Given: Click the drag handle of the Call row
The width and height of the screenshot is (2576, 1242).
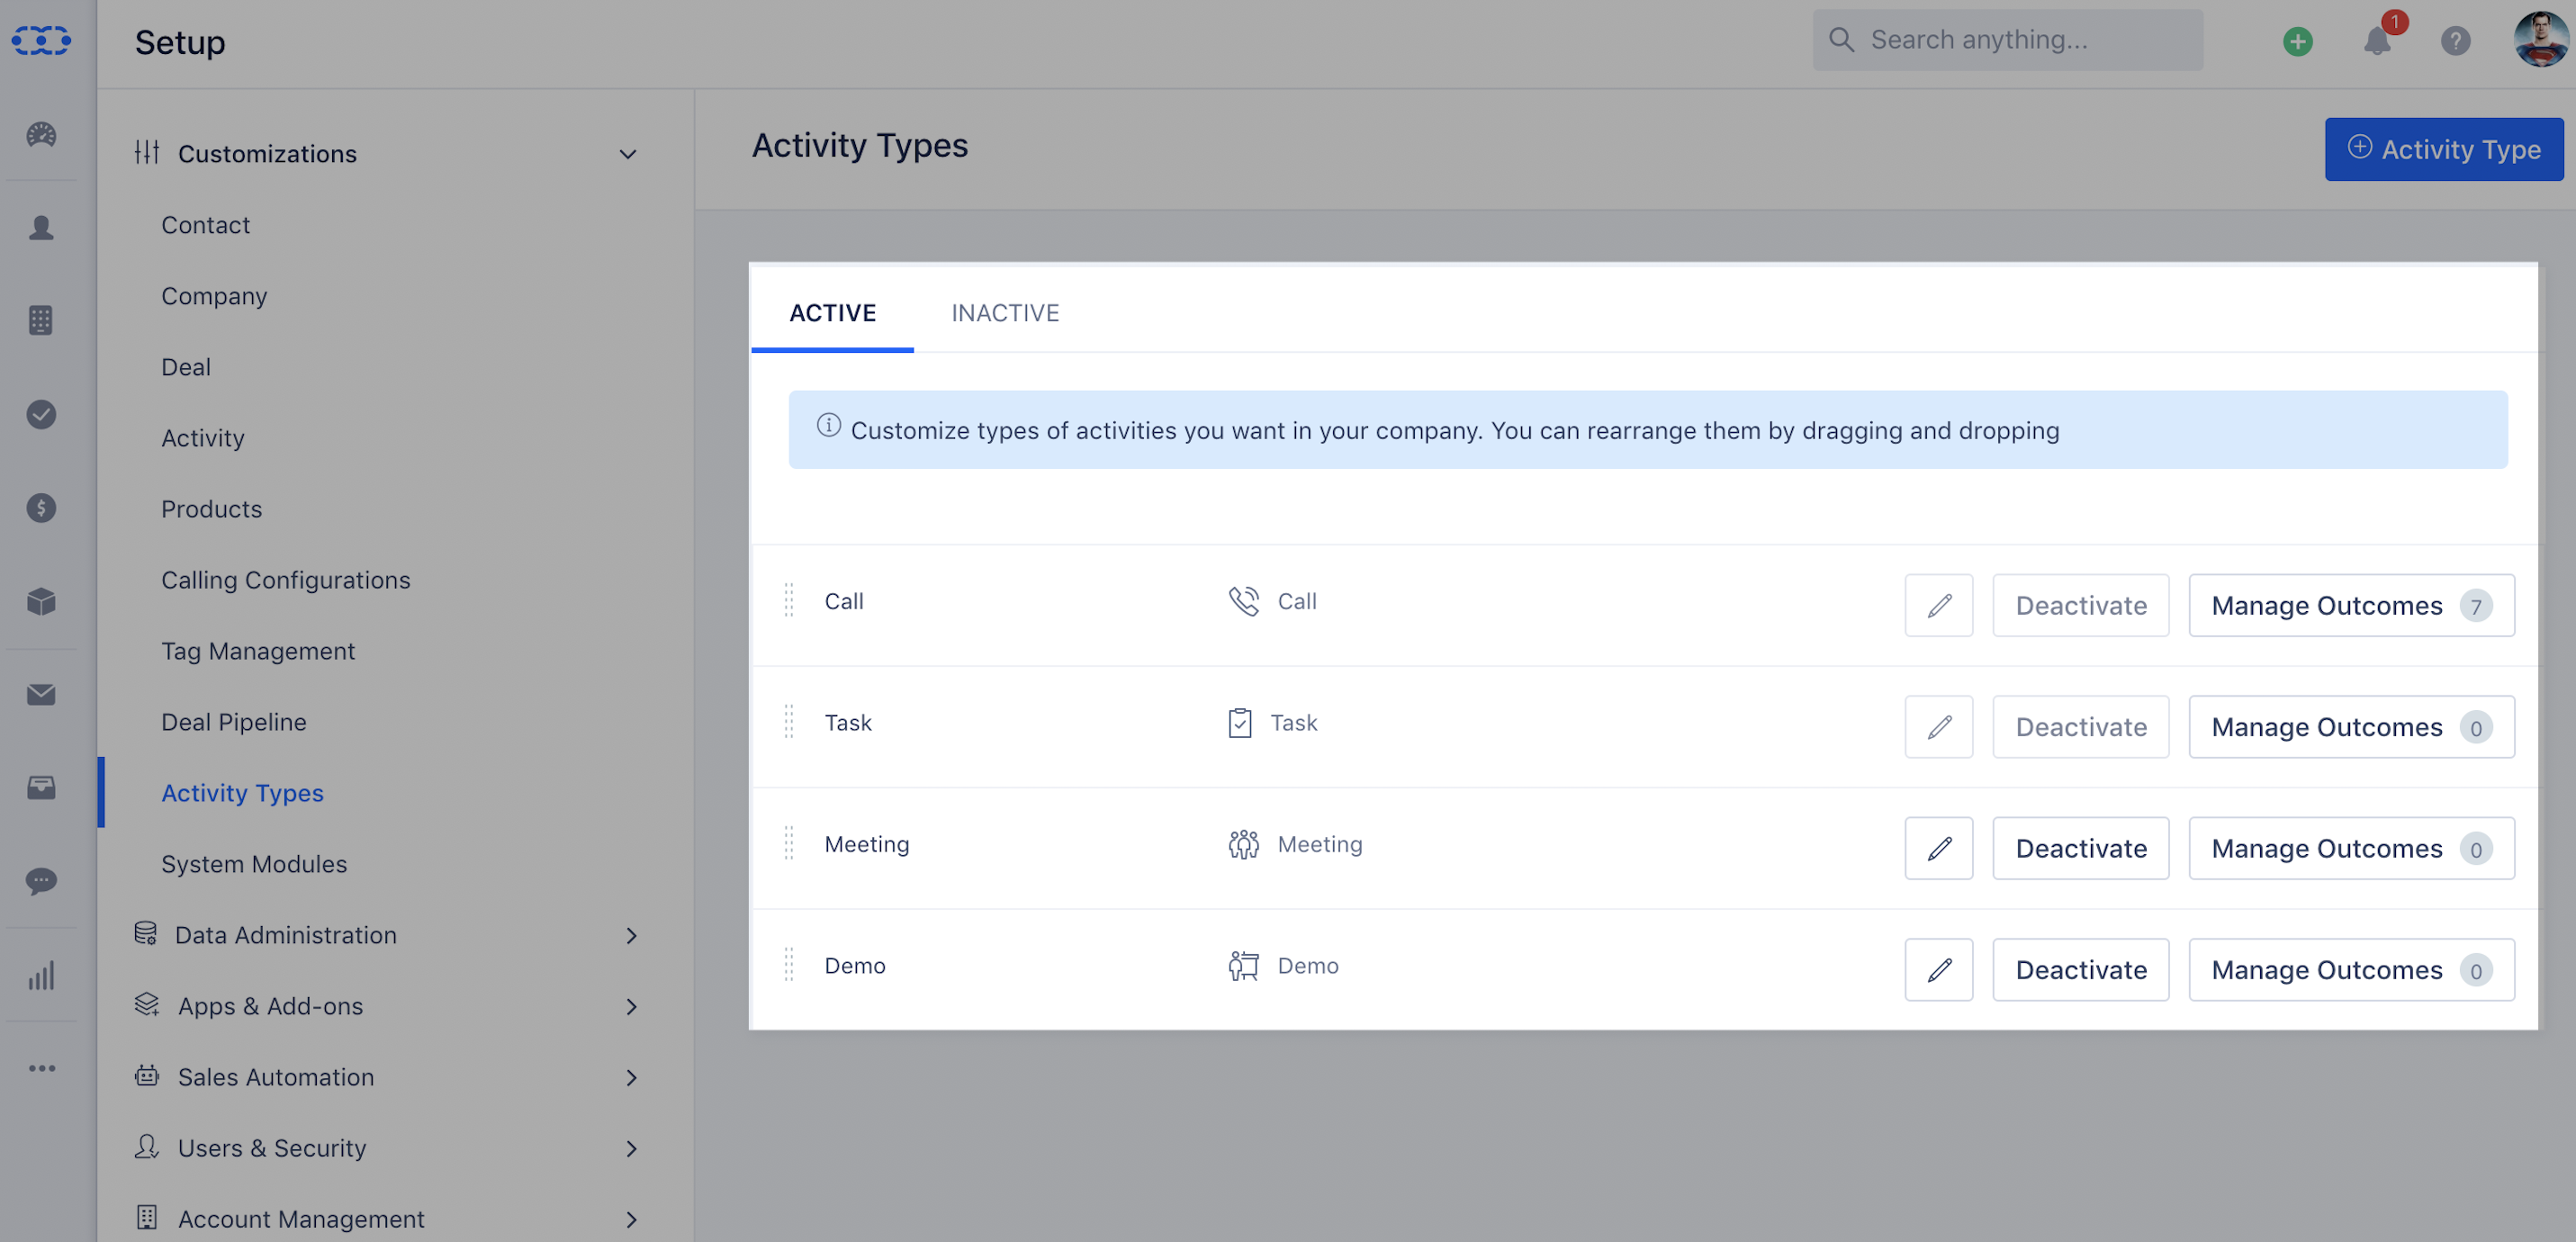Looking at the screenshot, I should [789, 600].
